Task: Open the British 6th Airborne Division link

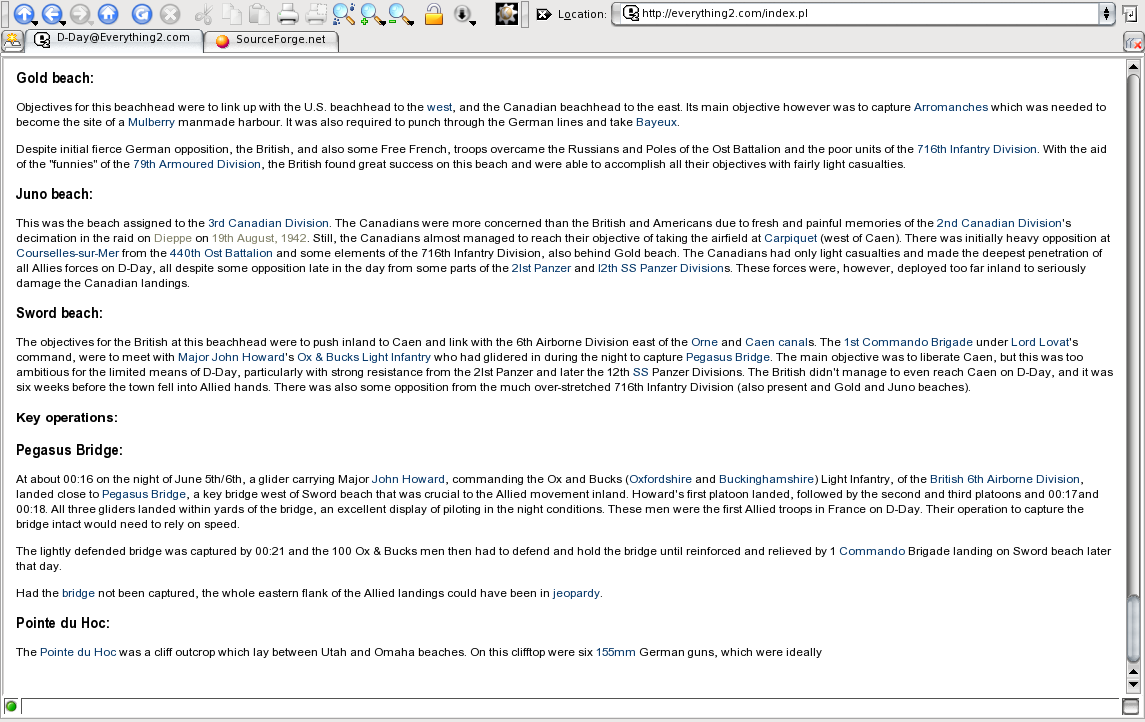Action: point(1005,479)
